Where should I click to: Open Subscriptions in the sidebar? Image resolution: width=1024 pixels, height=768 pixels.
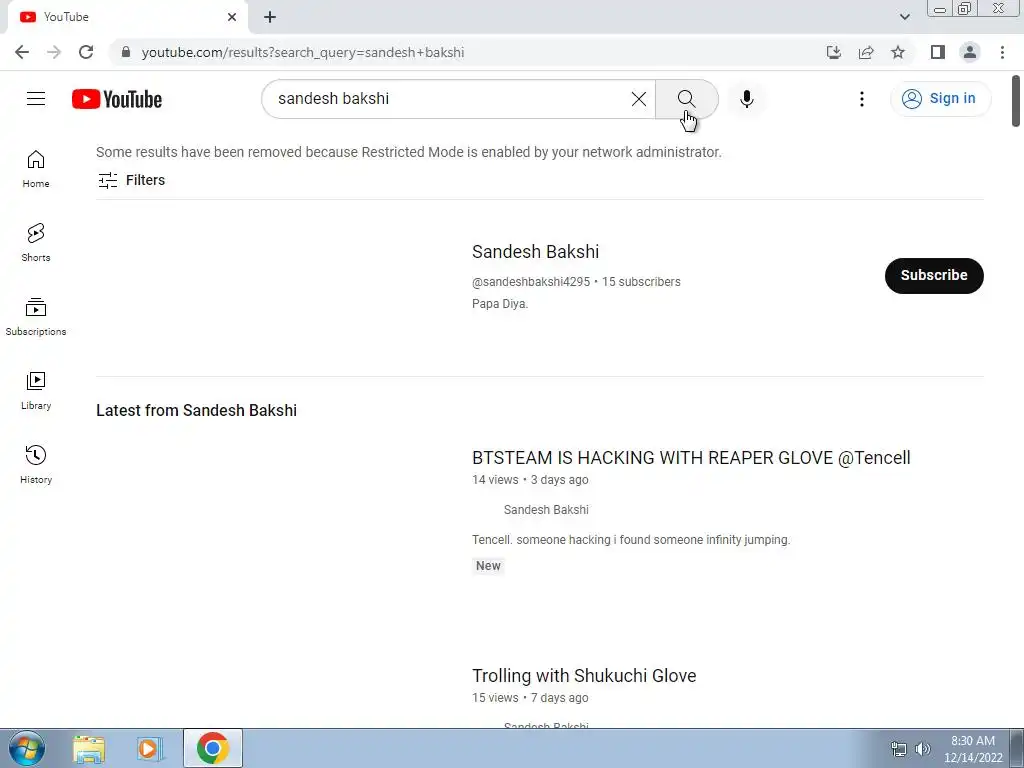[x=36, y=317]
